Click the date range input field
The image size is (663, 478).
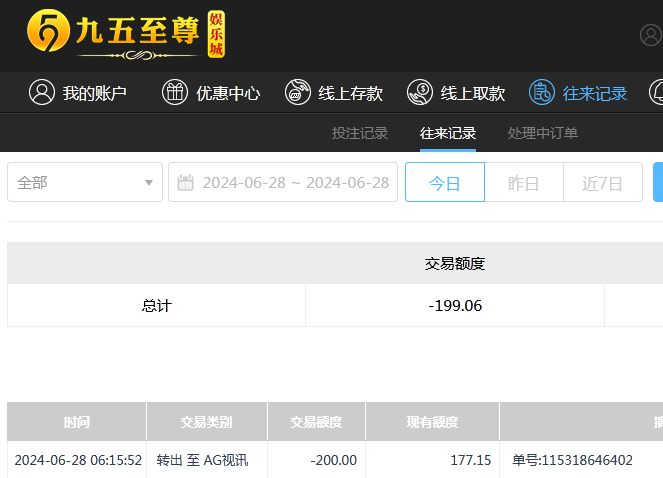283,182
